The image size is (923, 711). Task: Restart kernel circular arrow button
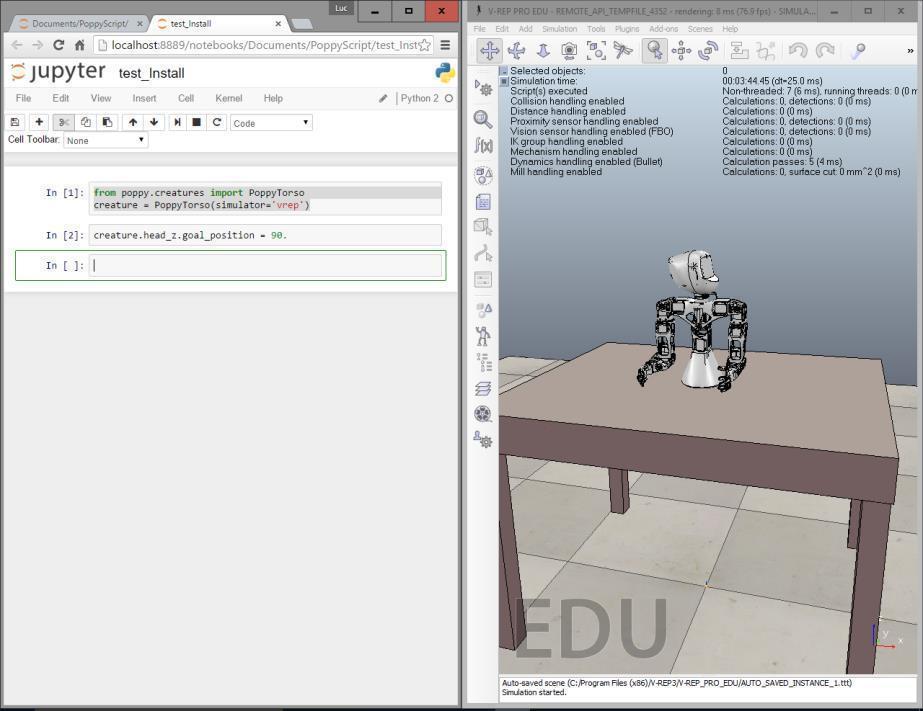pos(217,122)
